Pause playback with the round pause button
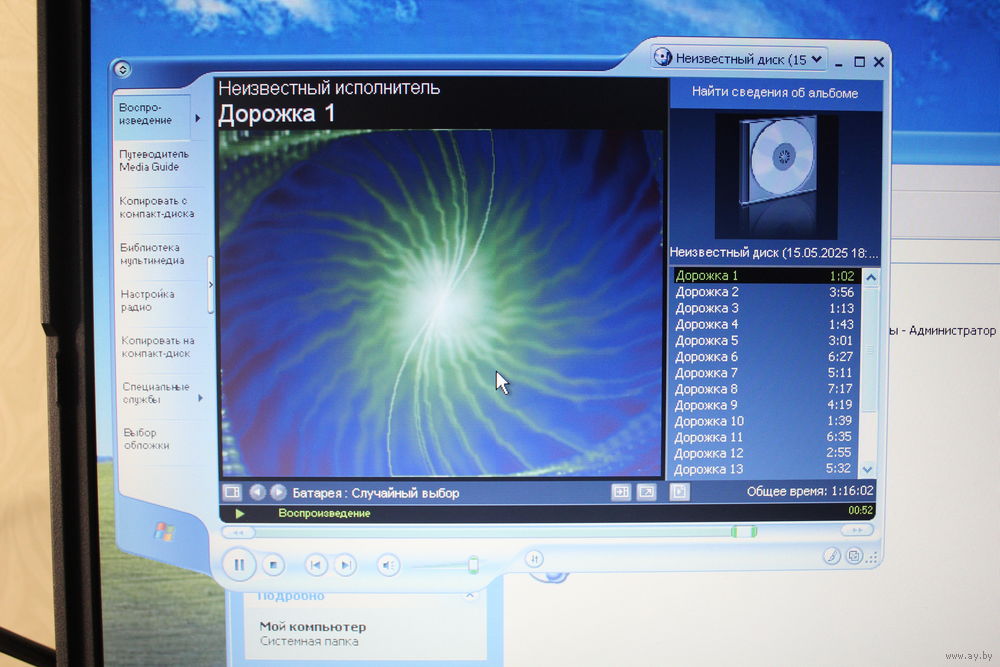 point(239,565)
